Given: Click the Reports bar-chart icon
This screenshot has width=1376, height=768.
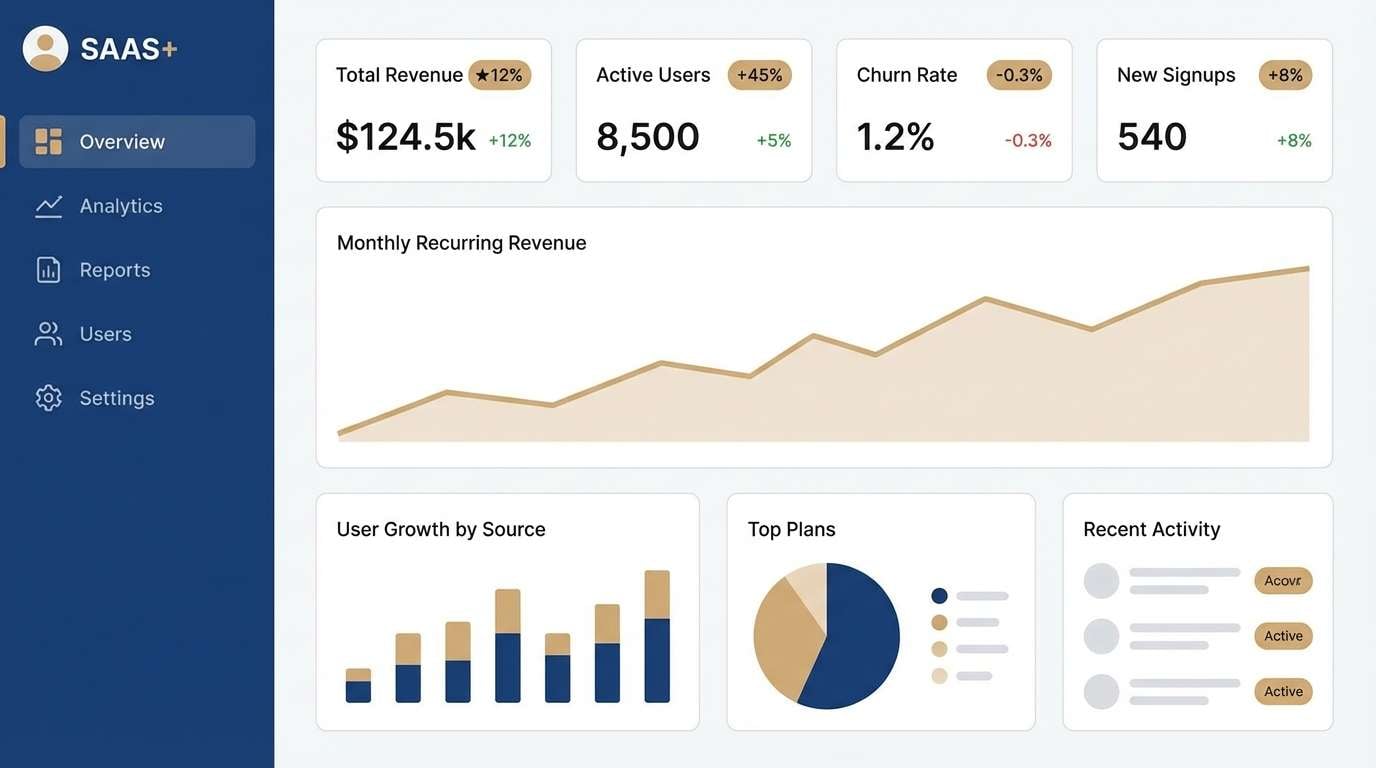Looking at the screenshot, I should (x=48, y=269).
